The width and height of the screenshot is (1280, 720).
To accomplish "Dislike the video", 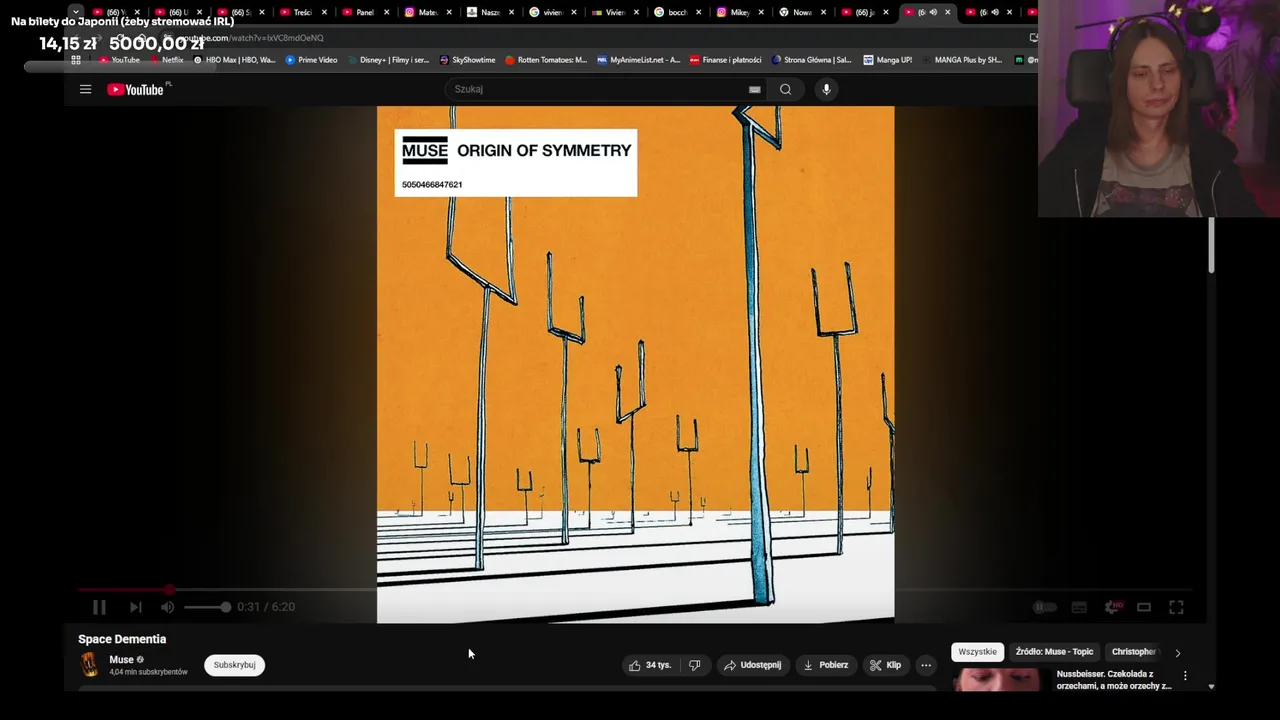I will coord(695,665).
